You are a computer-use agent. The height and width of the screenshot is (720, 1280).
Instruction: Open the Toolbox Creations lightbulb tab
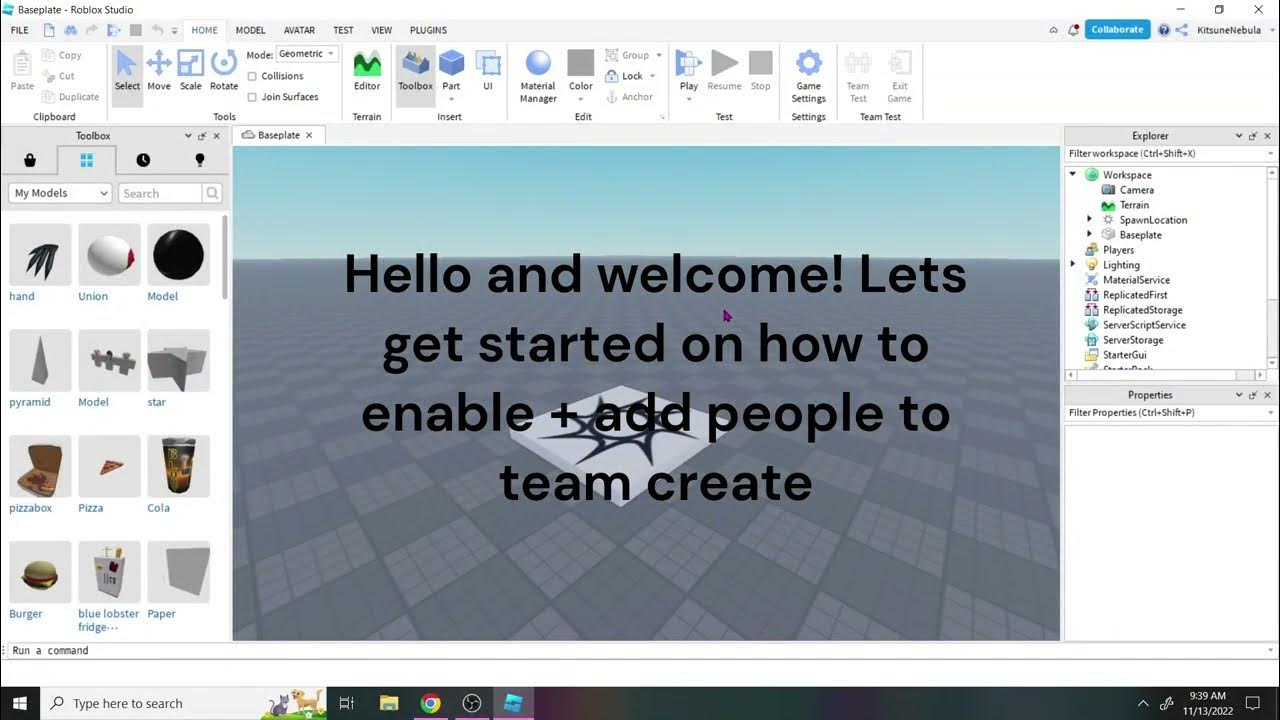pos(199,160)
